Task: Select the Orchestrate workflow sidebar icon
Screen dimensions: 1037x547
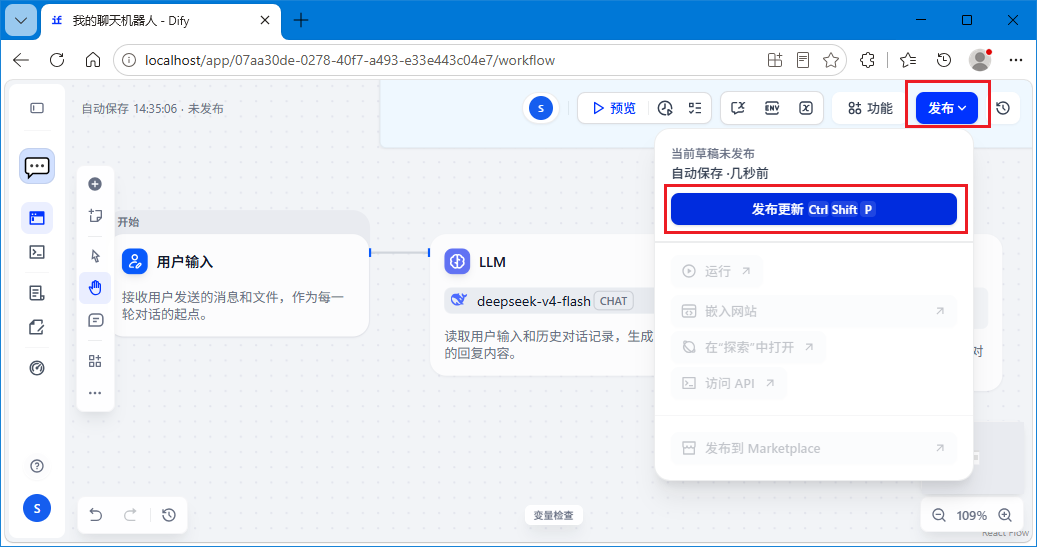Action: pyautogui.click(x=37, y=218)
